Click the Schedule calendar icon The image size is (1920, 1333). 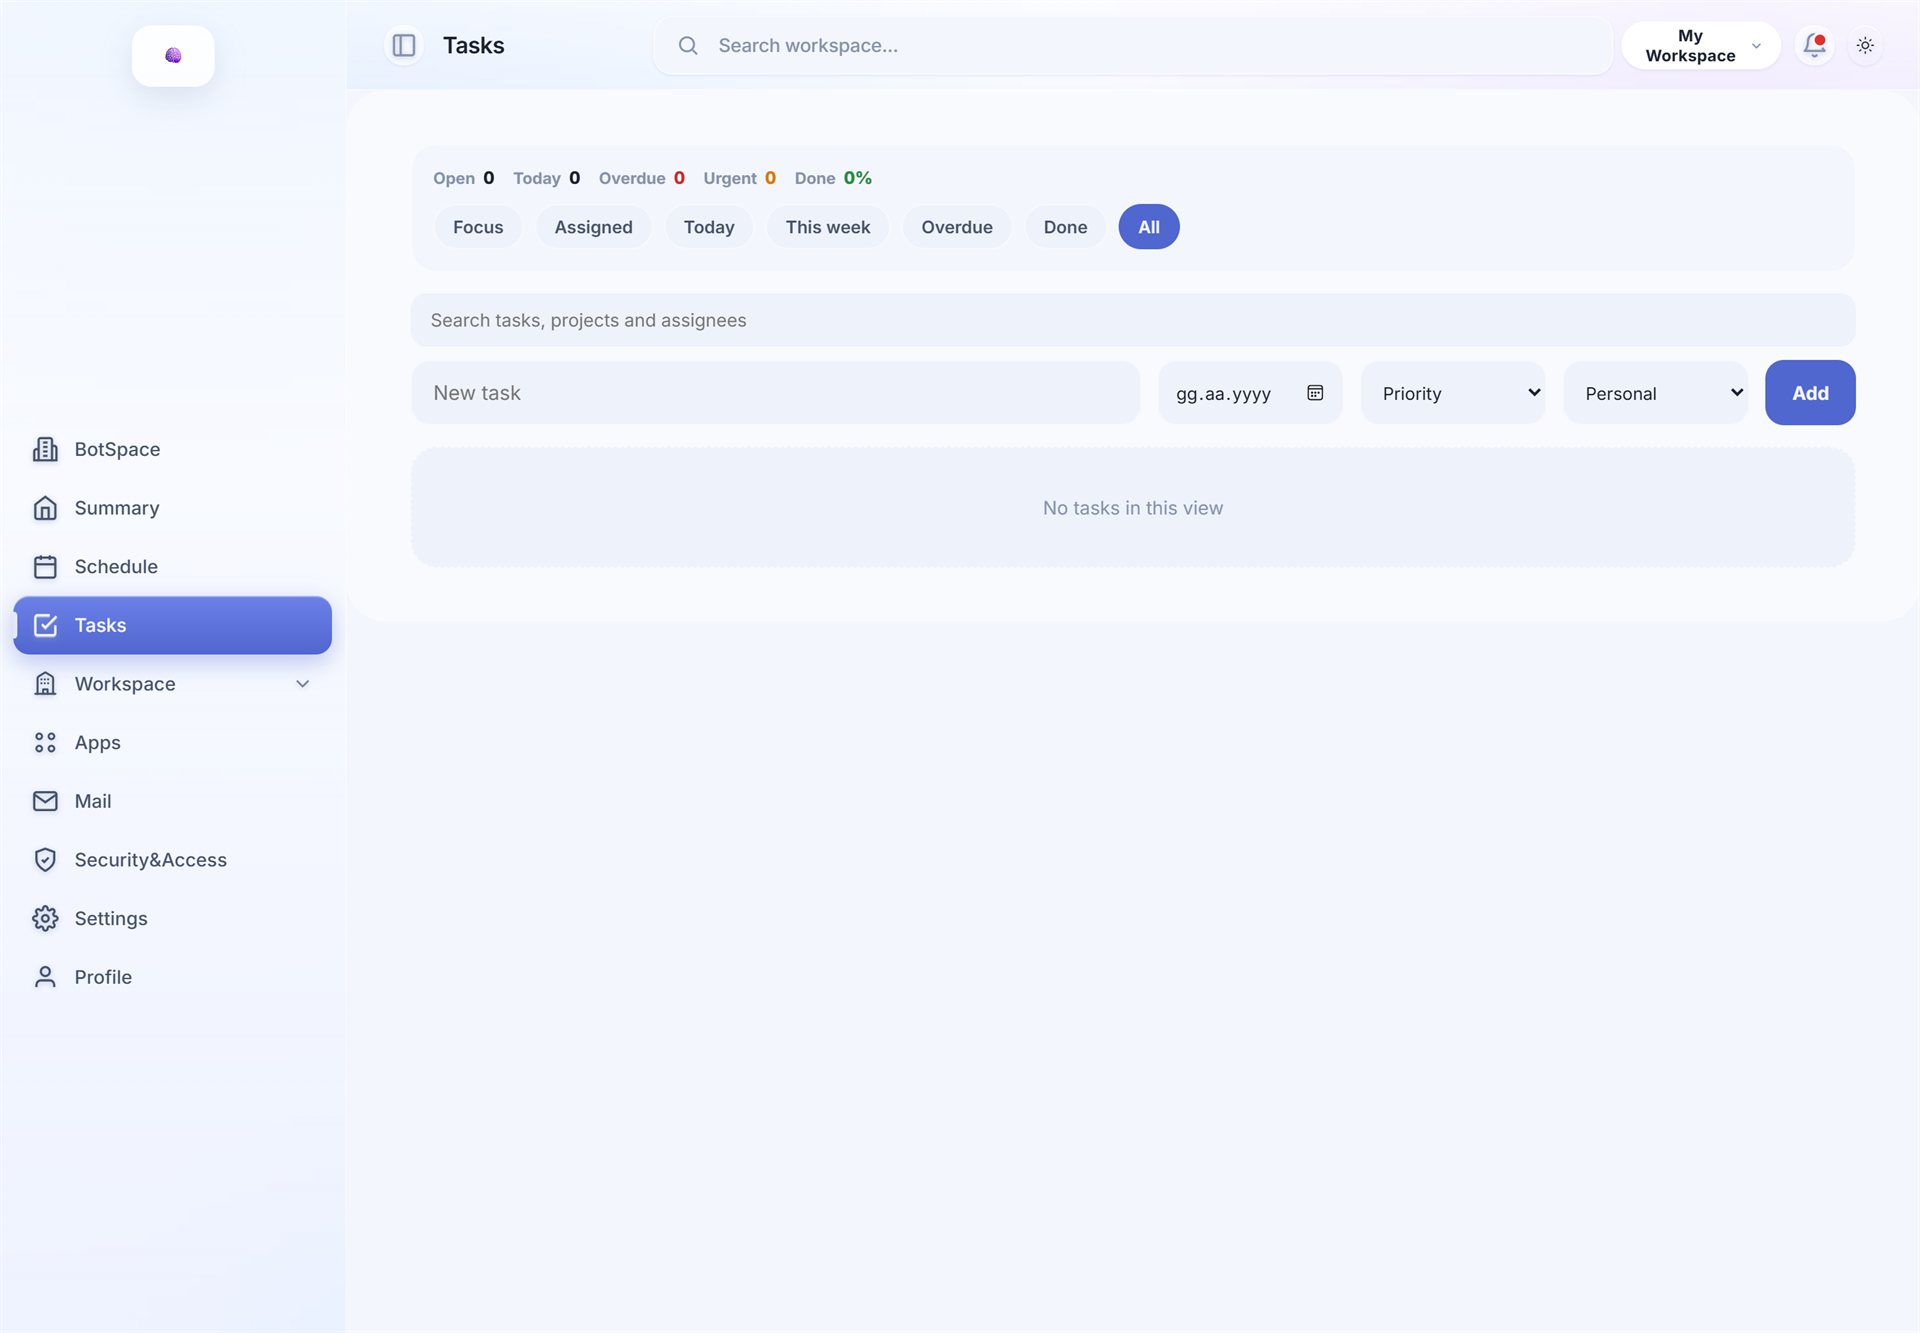click(x=45, y=567)
